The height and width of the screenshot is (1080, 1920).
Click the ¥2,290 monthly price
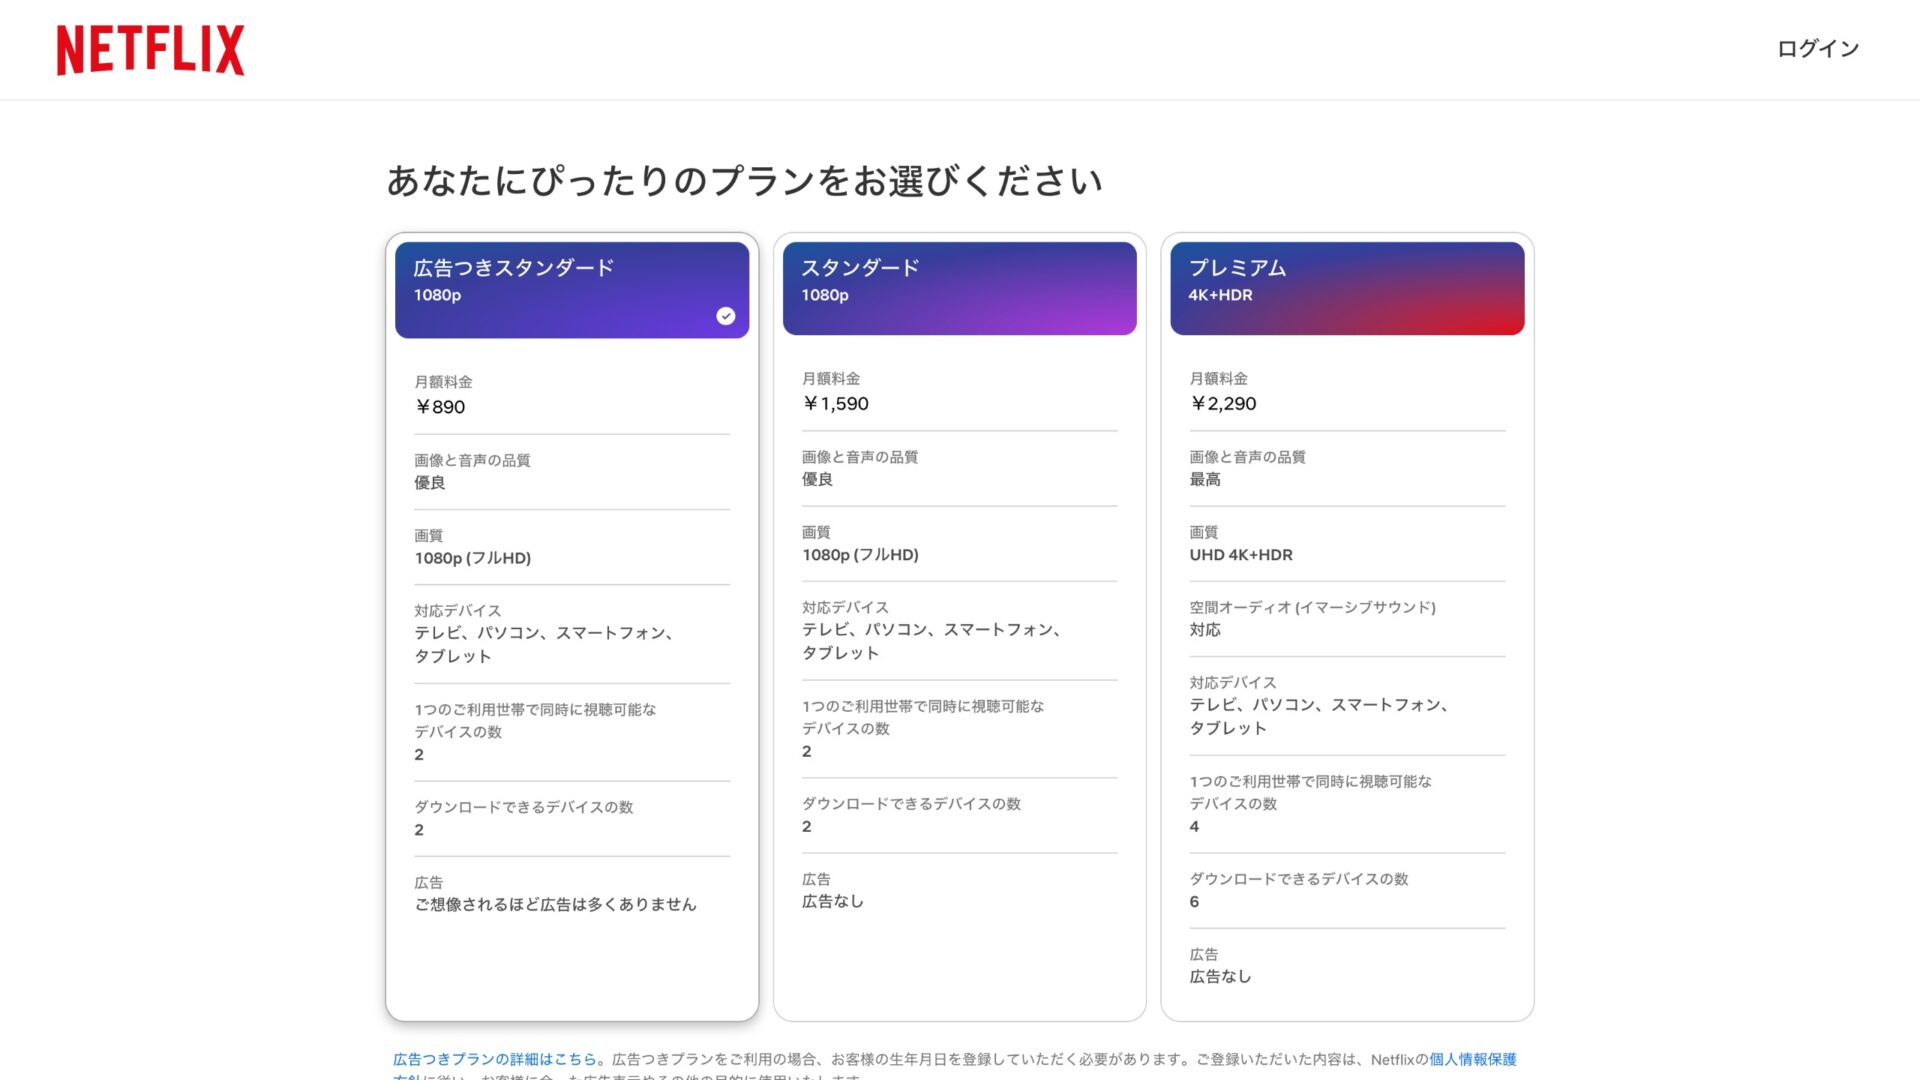pyautogui.click(x=1223, y=404)
